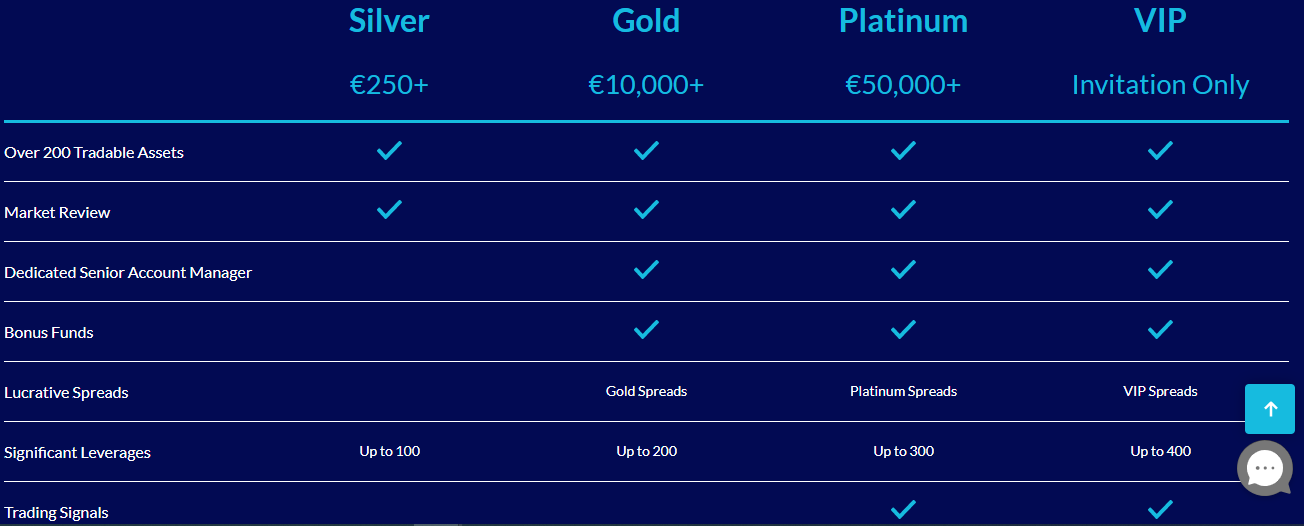
Task: Open the live chat bubble
Action: [1265, 467]
